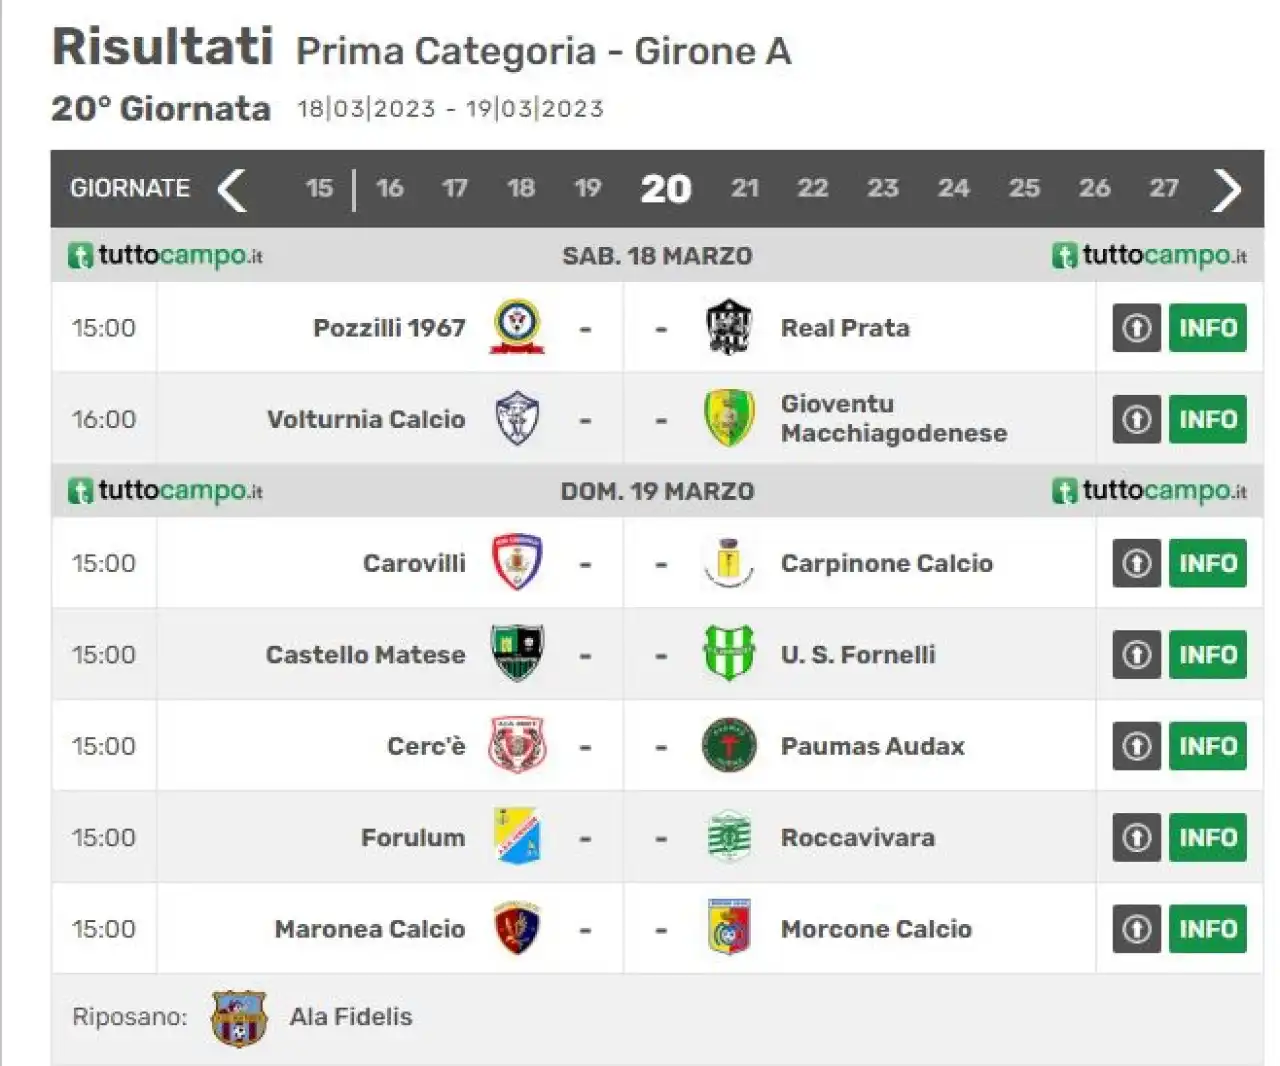Switch to giornata 21
The width and height of the screenshot is (1280, 1066).
click(x=744, y=188)
